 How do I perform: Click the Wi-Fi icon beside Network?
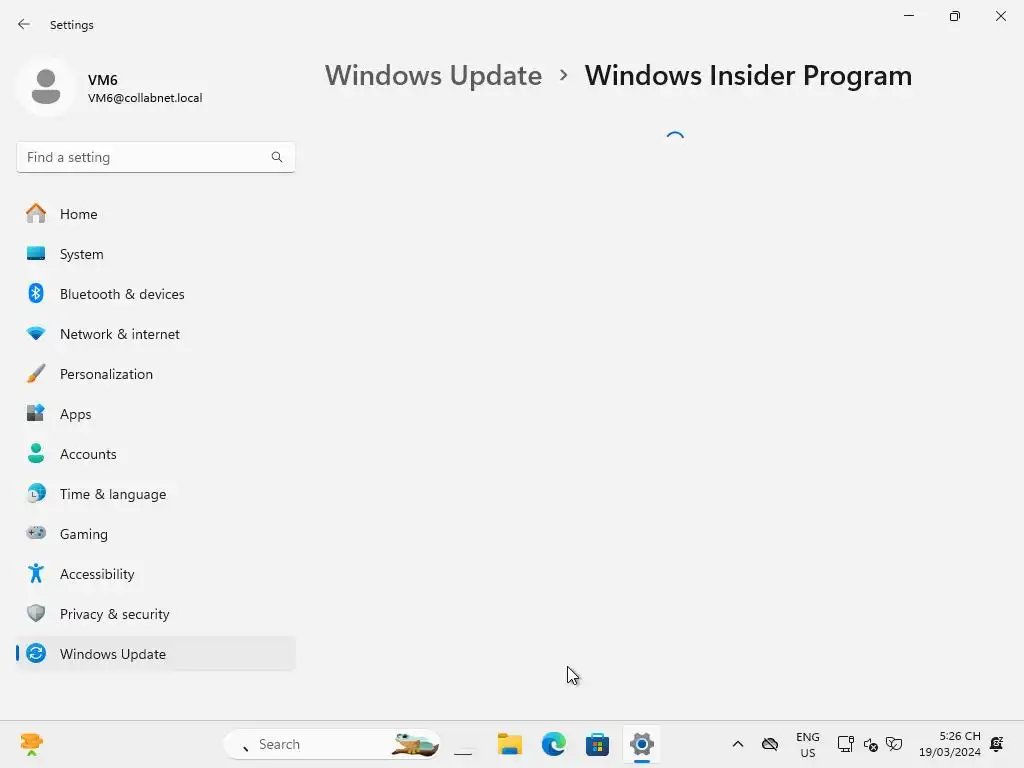pyautogui.click(x=36, y=334)
